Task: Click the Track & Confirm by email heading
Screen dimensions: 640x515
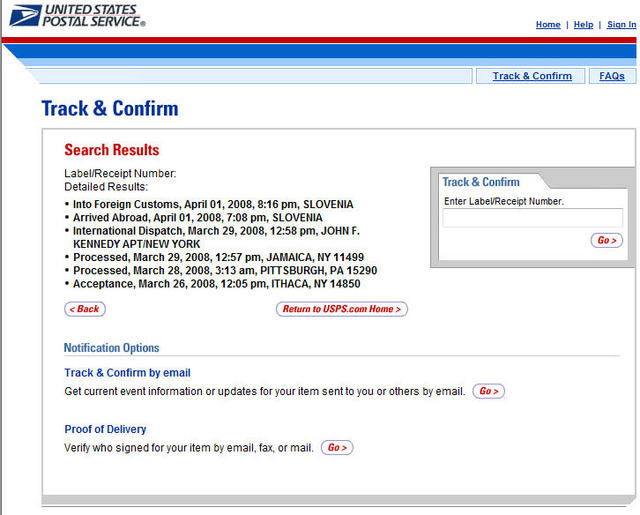Action: click(x=127, y=373)
